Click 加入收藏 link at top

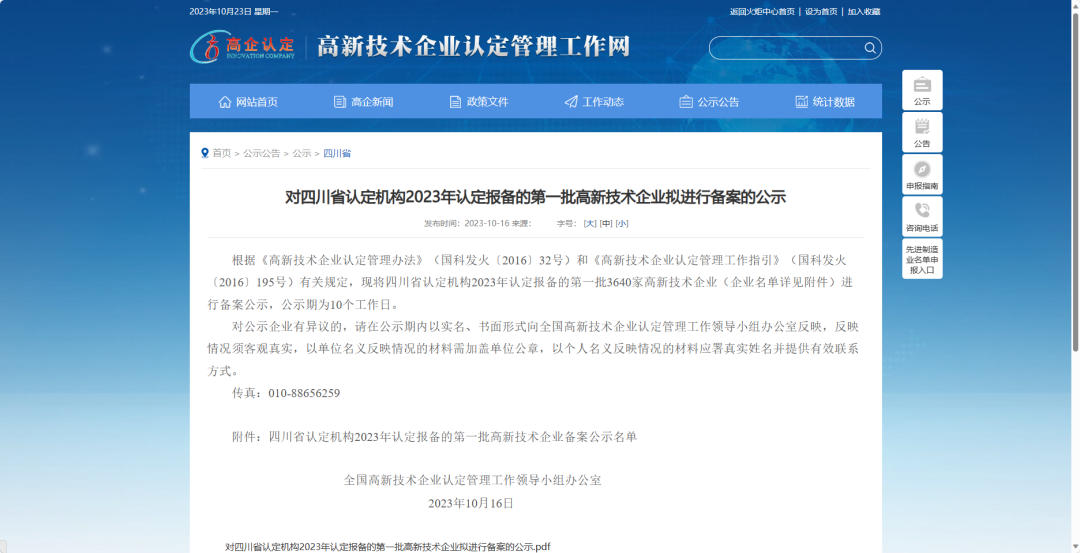pyautogui.click(x=864, y=12)
